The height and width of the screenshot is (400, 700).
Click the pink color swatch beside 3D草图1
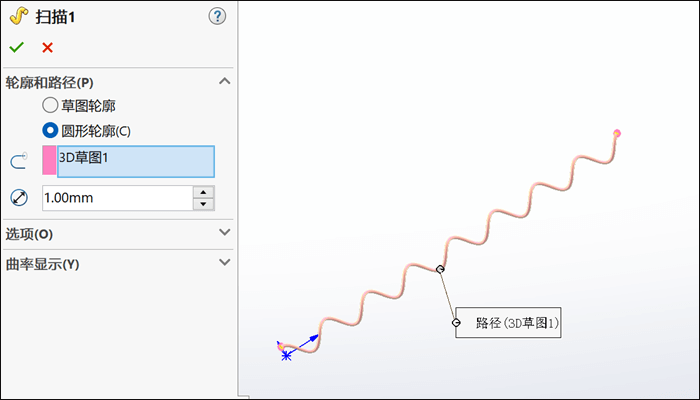point(49,161)
